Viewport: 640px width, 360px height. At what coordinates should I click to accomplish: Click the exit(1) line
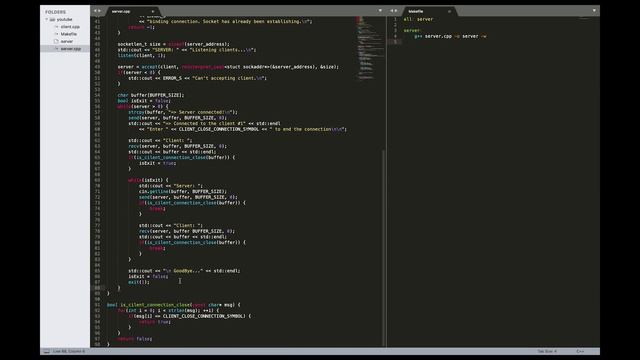pyautogui.click(x=139, y=282)
